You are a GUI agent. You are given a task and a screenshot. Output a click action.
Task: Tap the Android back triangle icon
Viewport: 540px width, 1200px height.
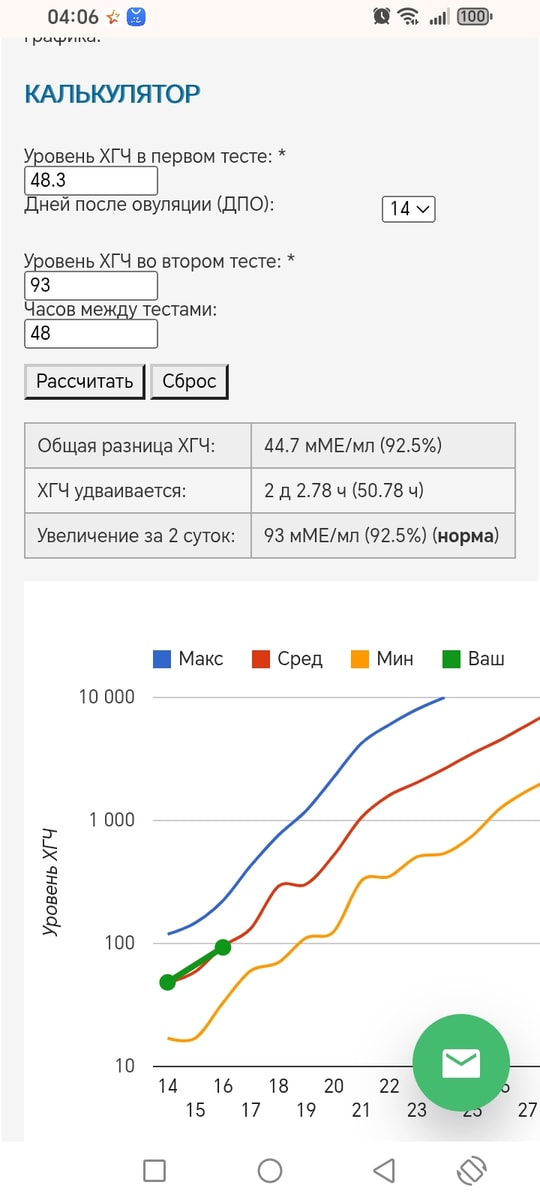pos(383,1170)
